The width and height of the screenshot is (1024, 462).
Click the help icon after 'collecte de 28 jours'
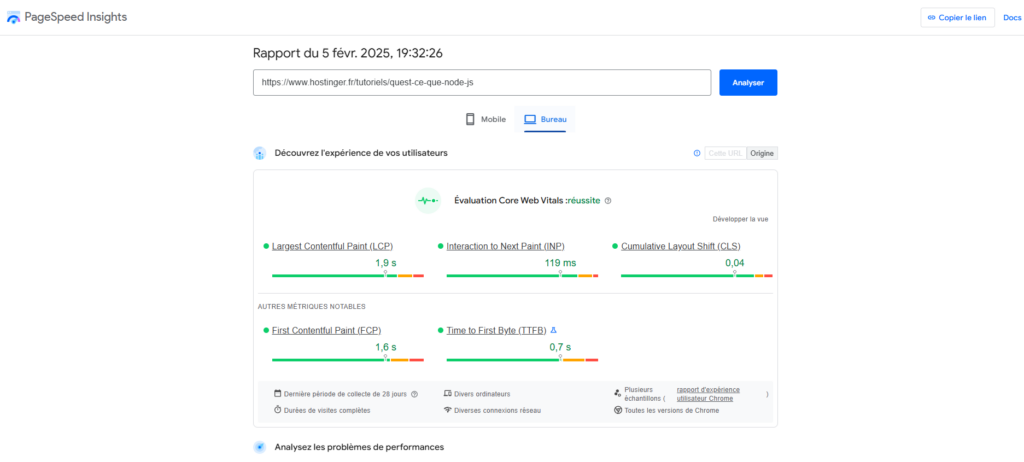(x=414, y=394)
